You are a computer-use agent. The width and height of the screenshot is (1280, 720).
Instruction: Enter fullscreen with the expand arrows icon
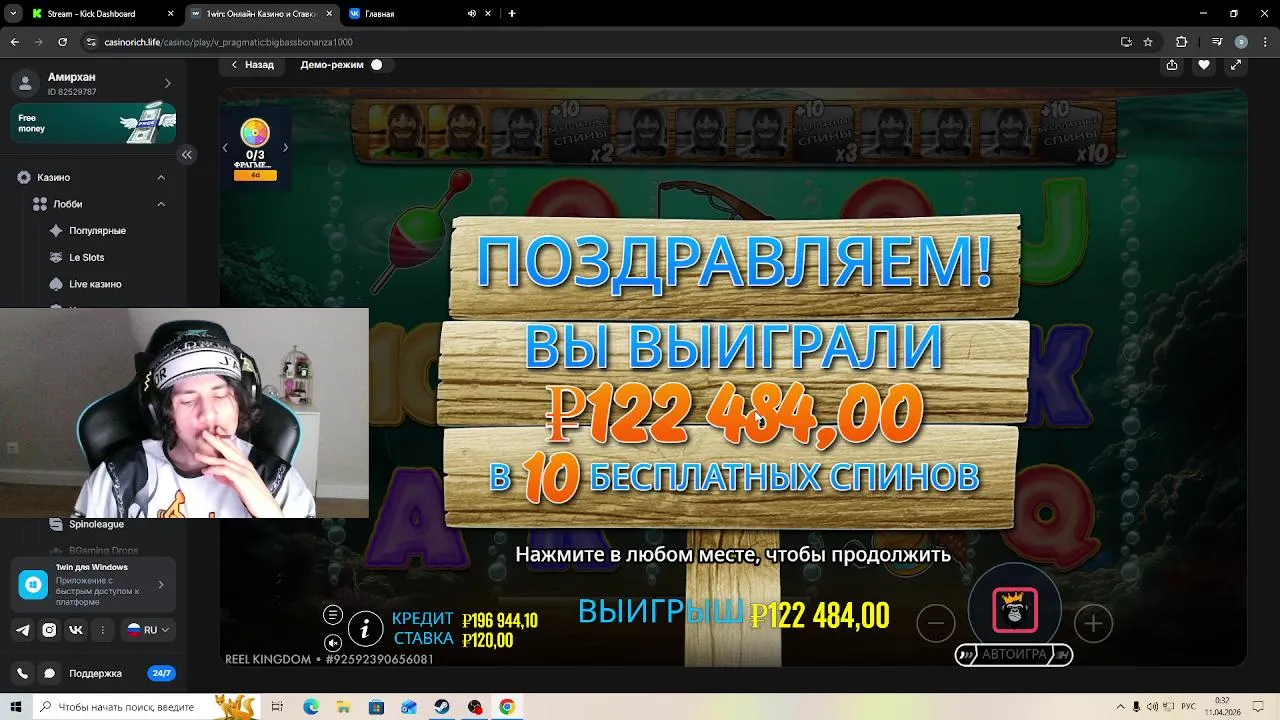pyautogui.click(x=1236, y=65)
